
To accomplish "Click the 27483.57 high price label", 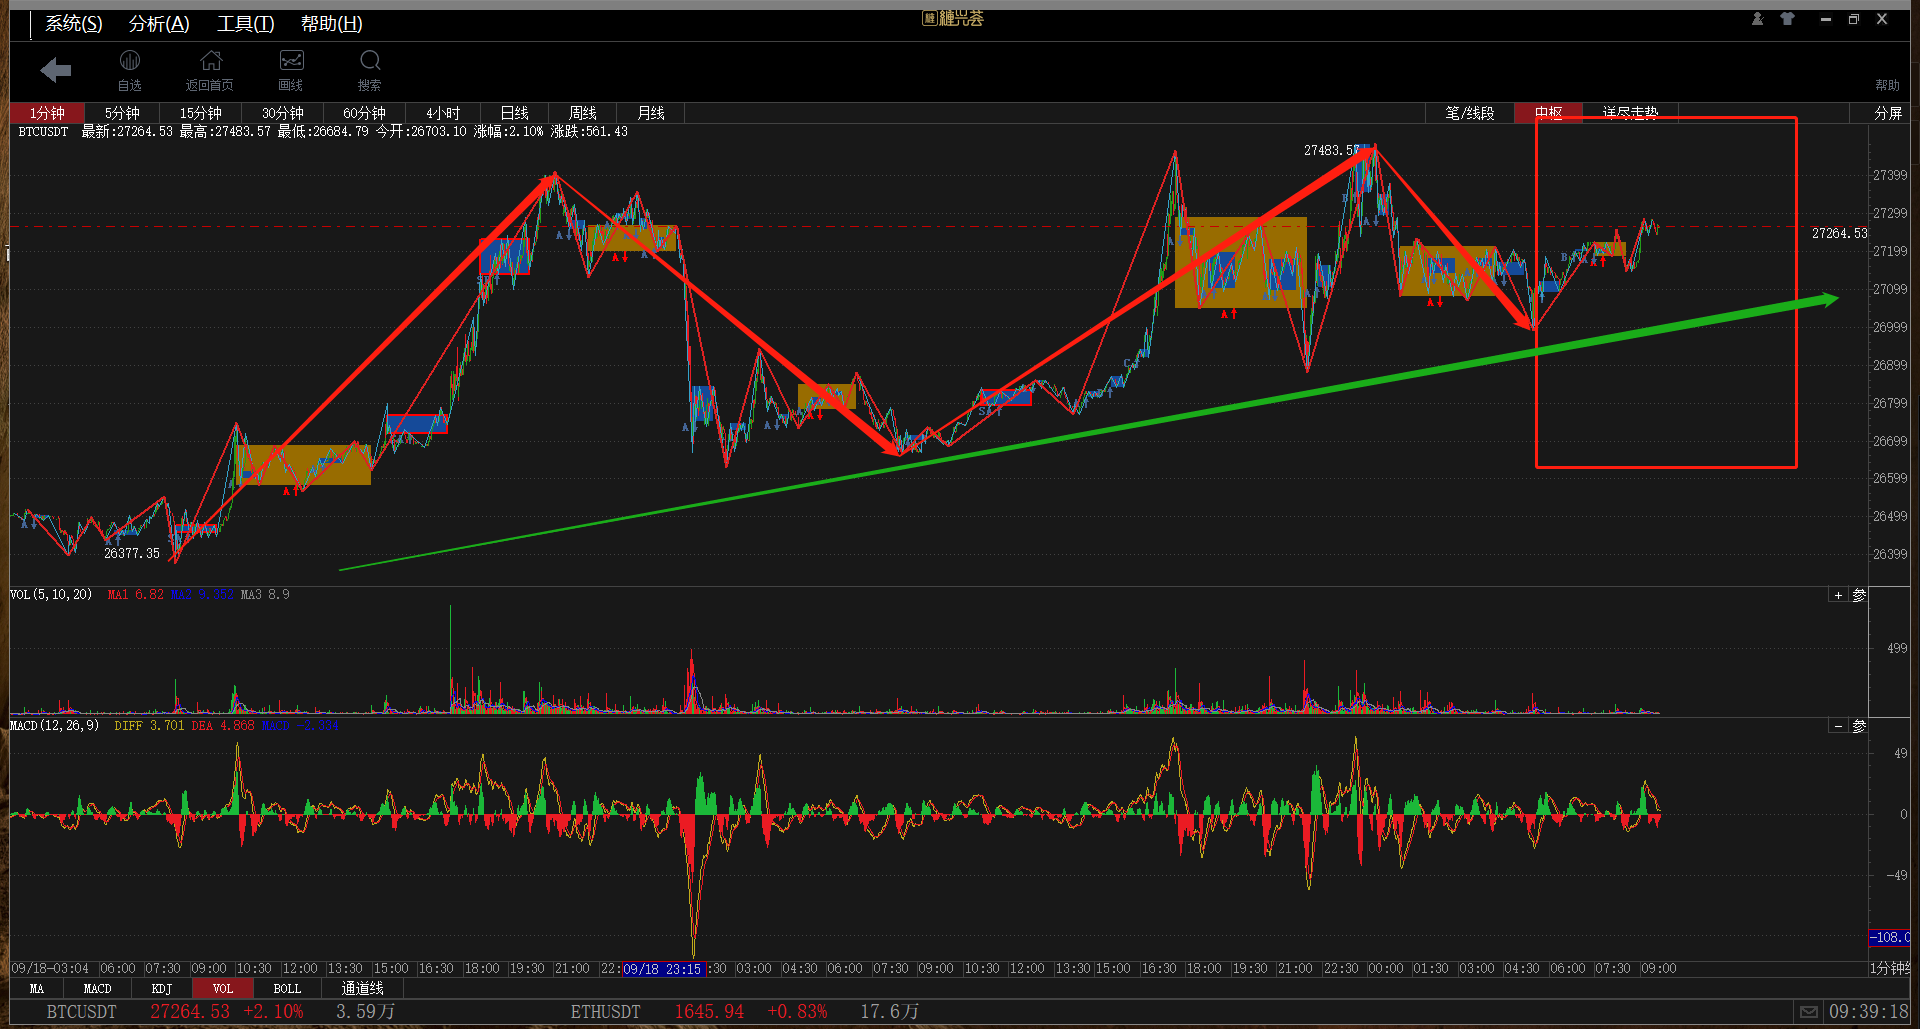I will (x=1332, y=150).
